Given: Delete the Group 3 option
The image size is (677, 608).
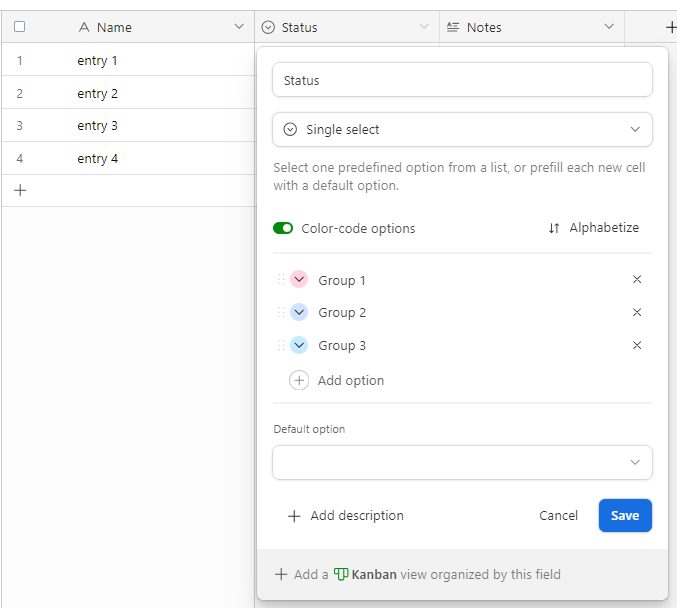Looking at the screenshot, I should pyautogui.click(x=637, y=345).
